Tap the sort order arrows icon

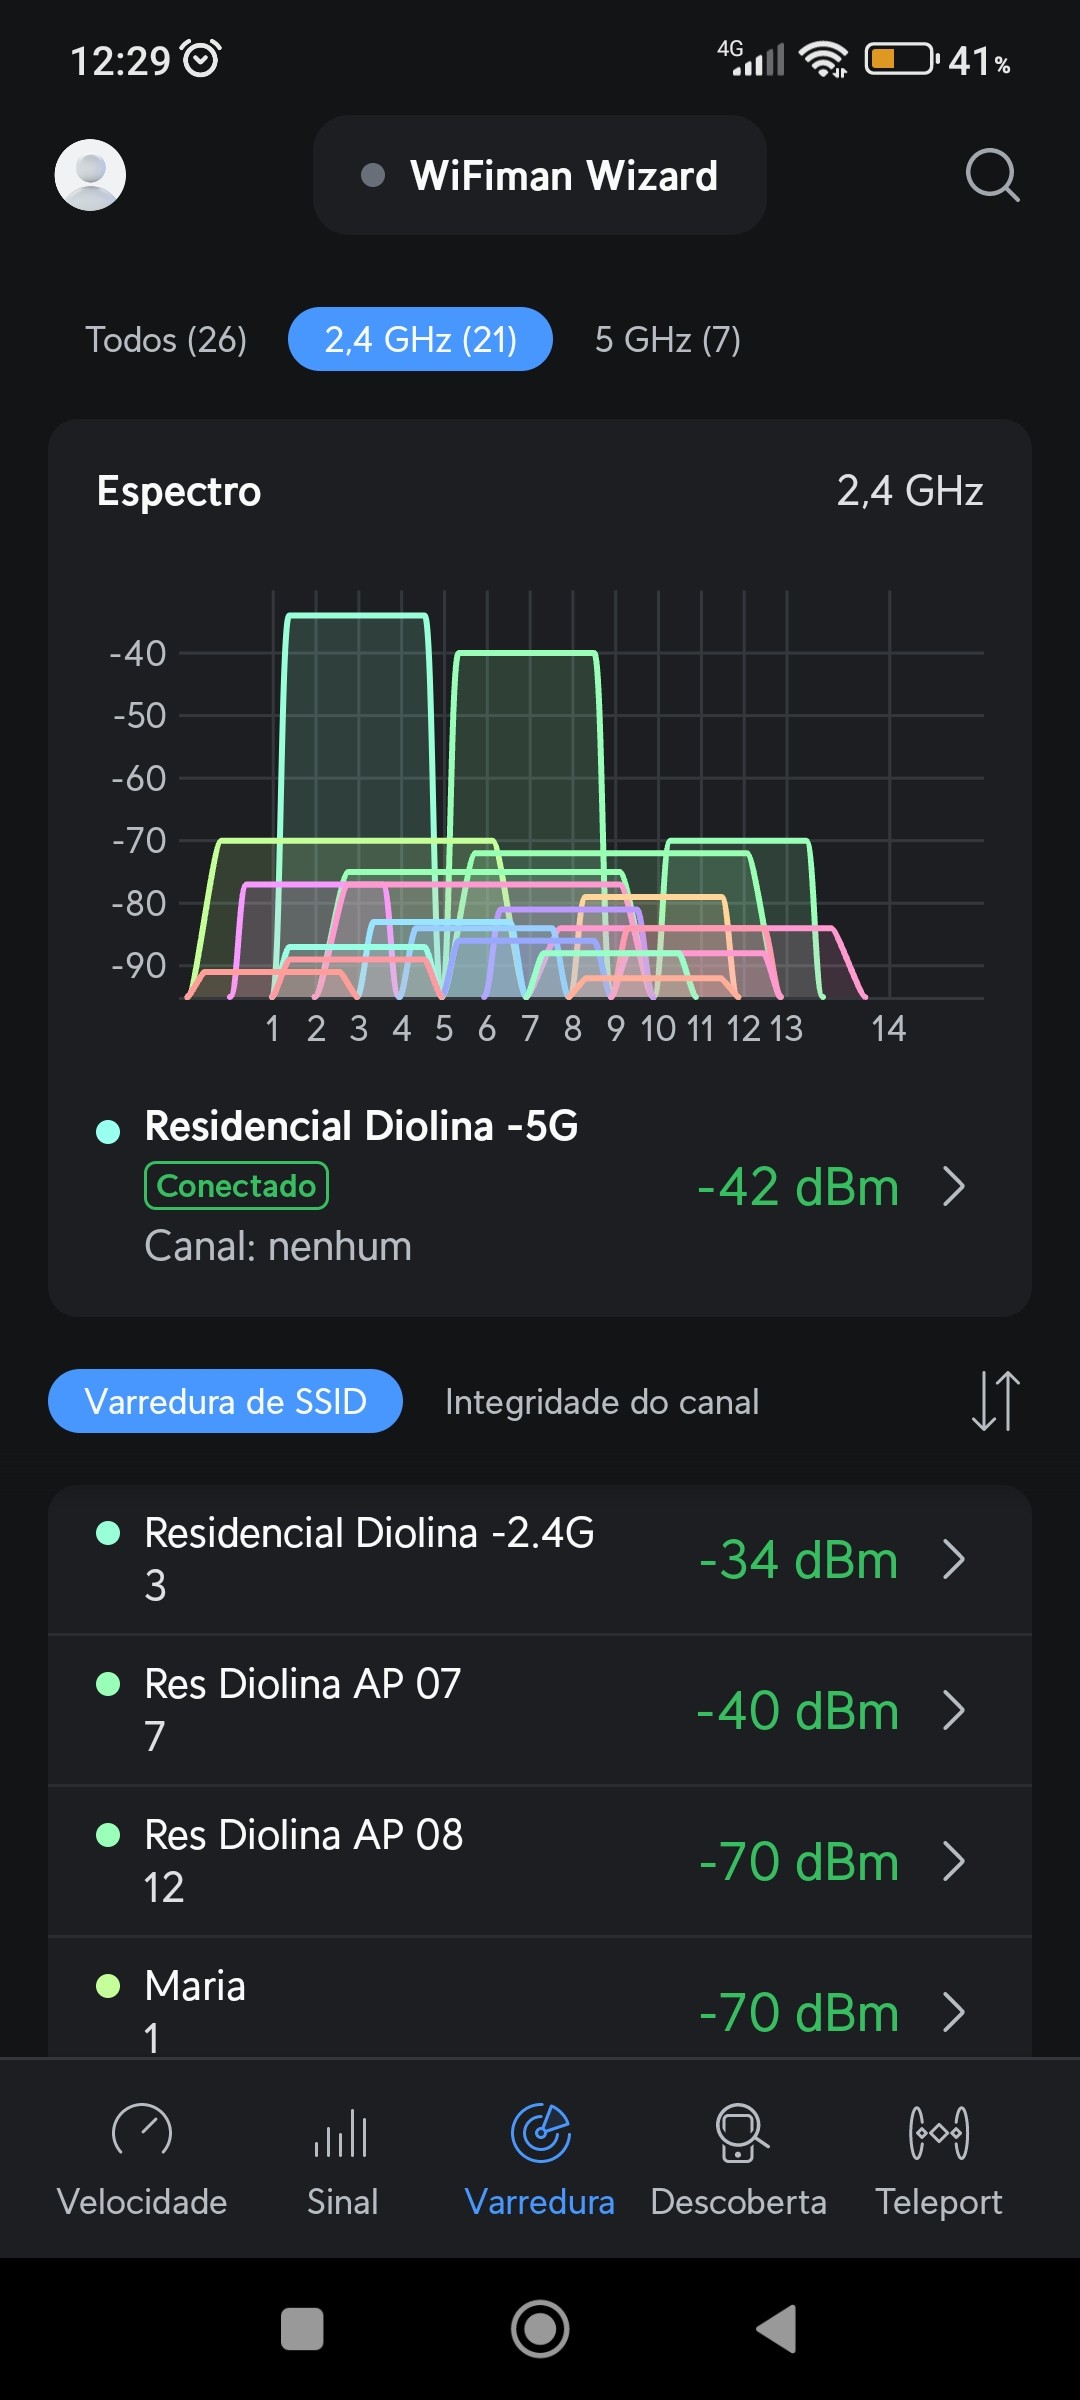coord(995,1401)
